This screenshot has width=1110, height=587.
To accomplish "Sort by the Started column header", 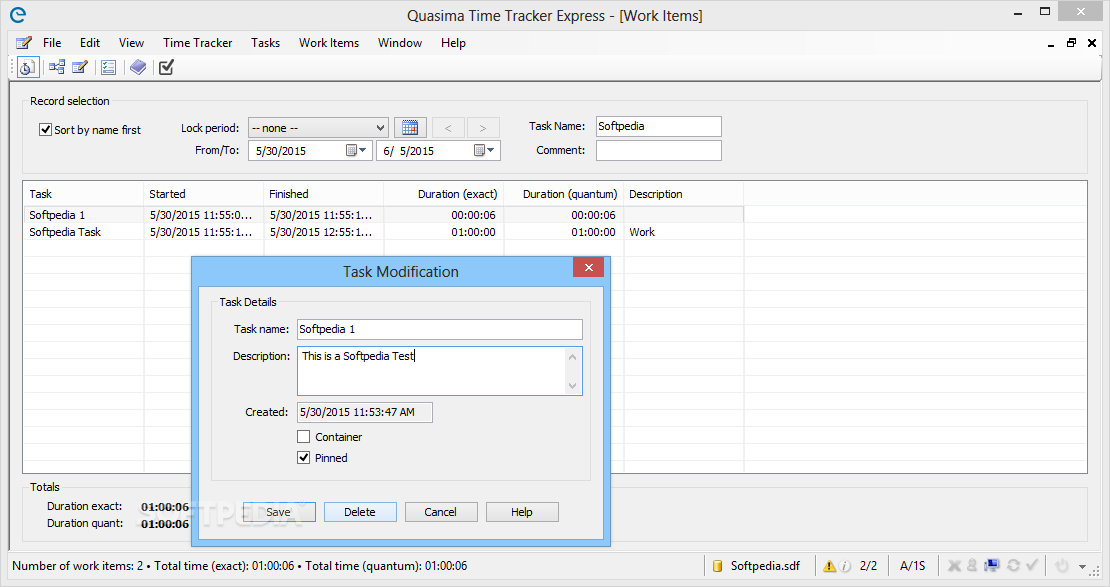I will pyautogui.click(x=203, y=194).
